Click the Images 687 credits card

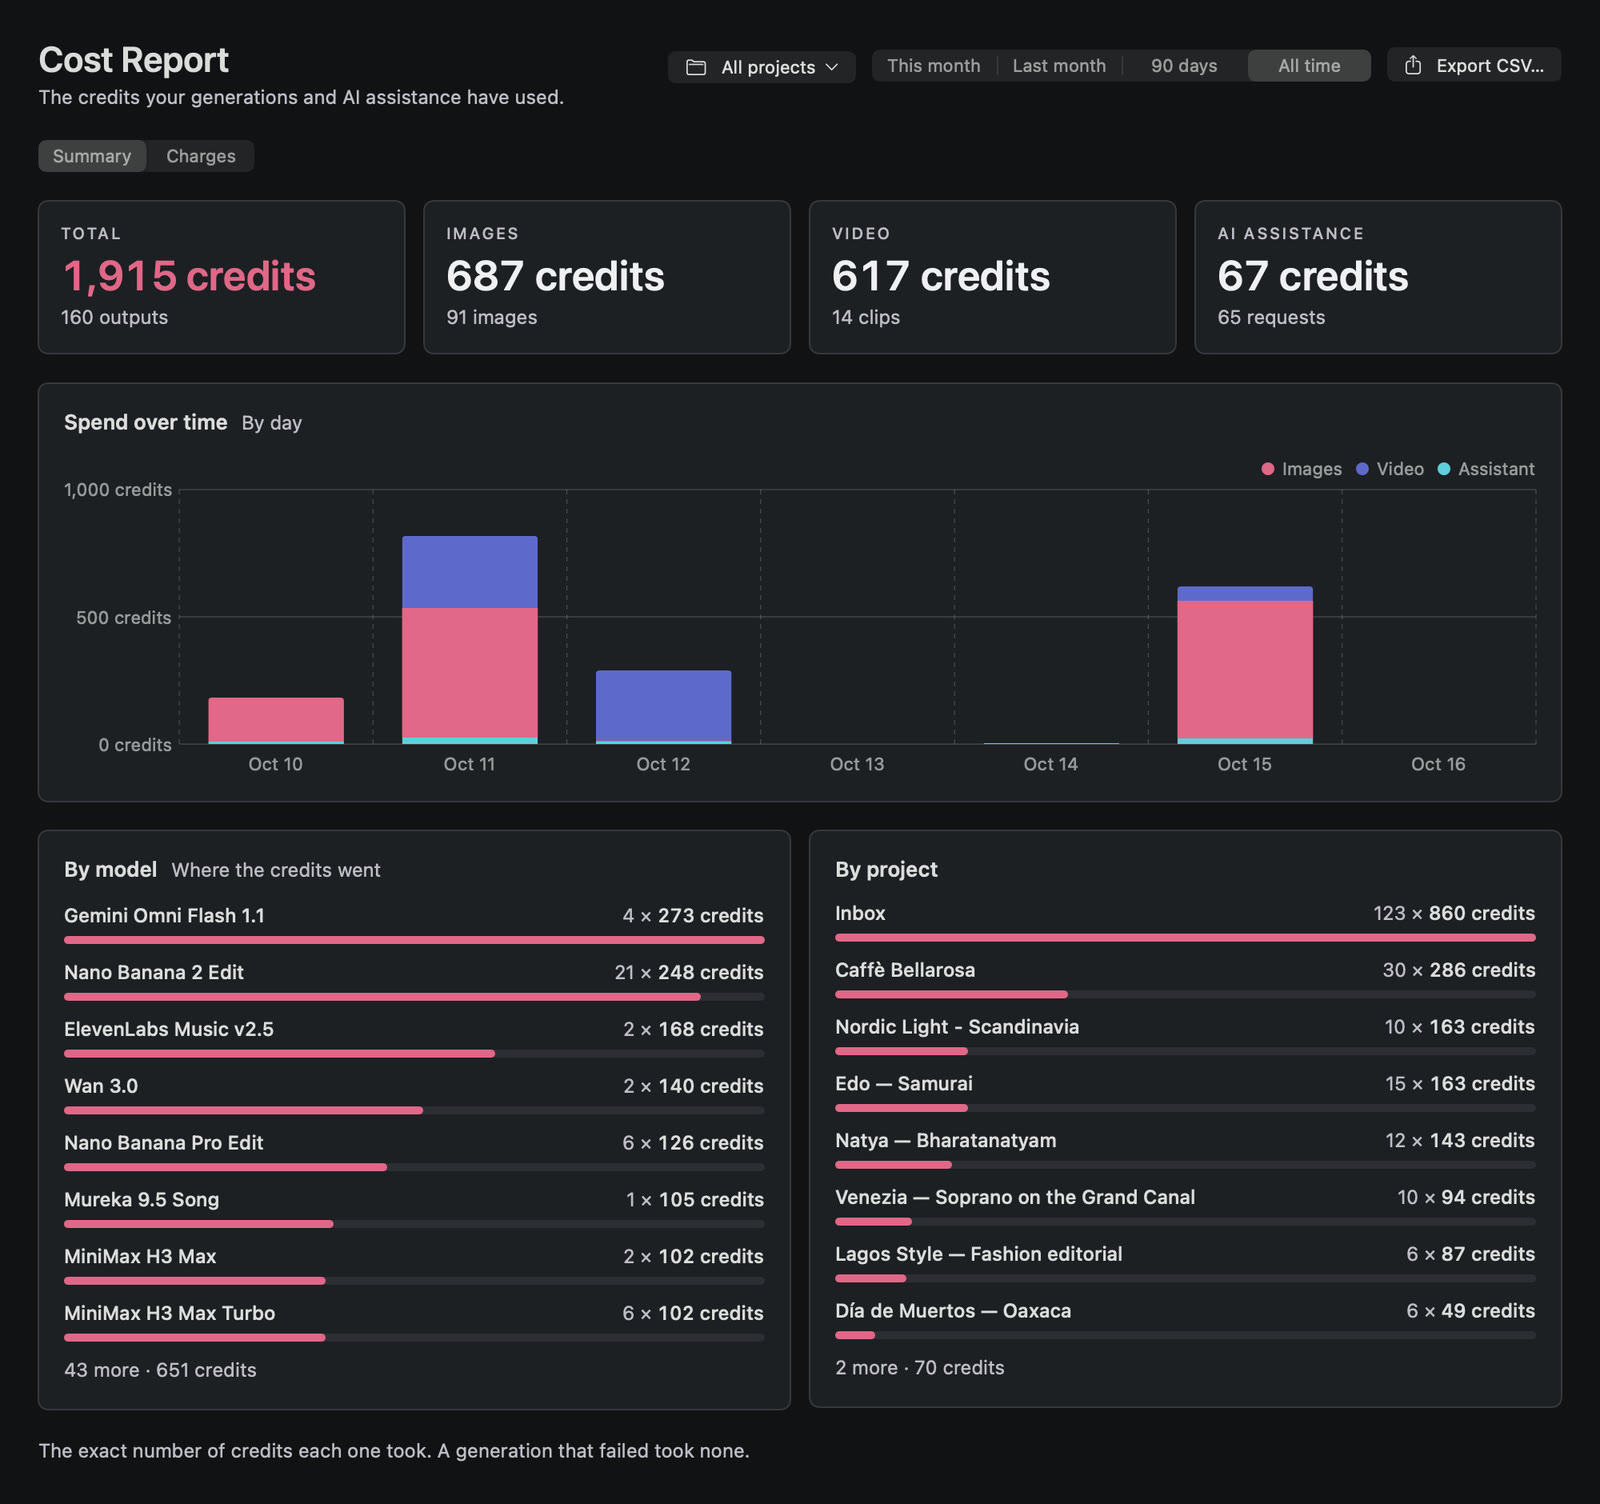point(607,277)
